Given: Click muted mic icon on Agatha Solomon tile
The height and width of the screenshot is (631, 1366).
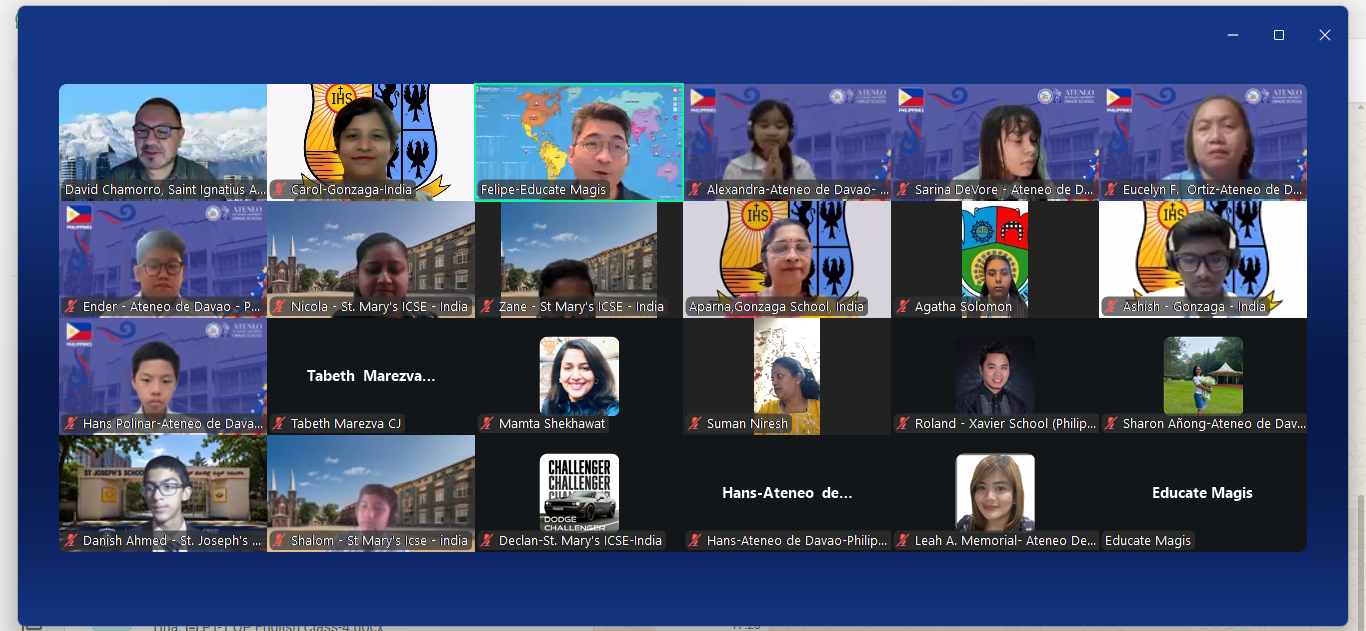Looking at the screenshot, I should pos(903,307).
